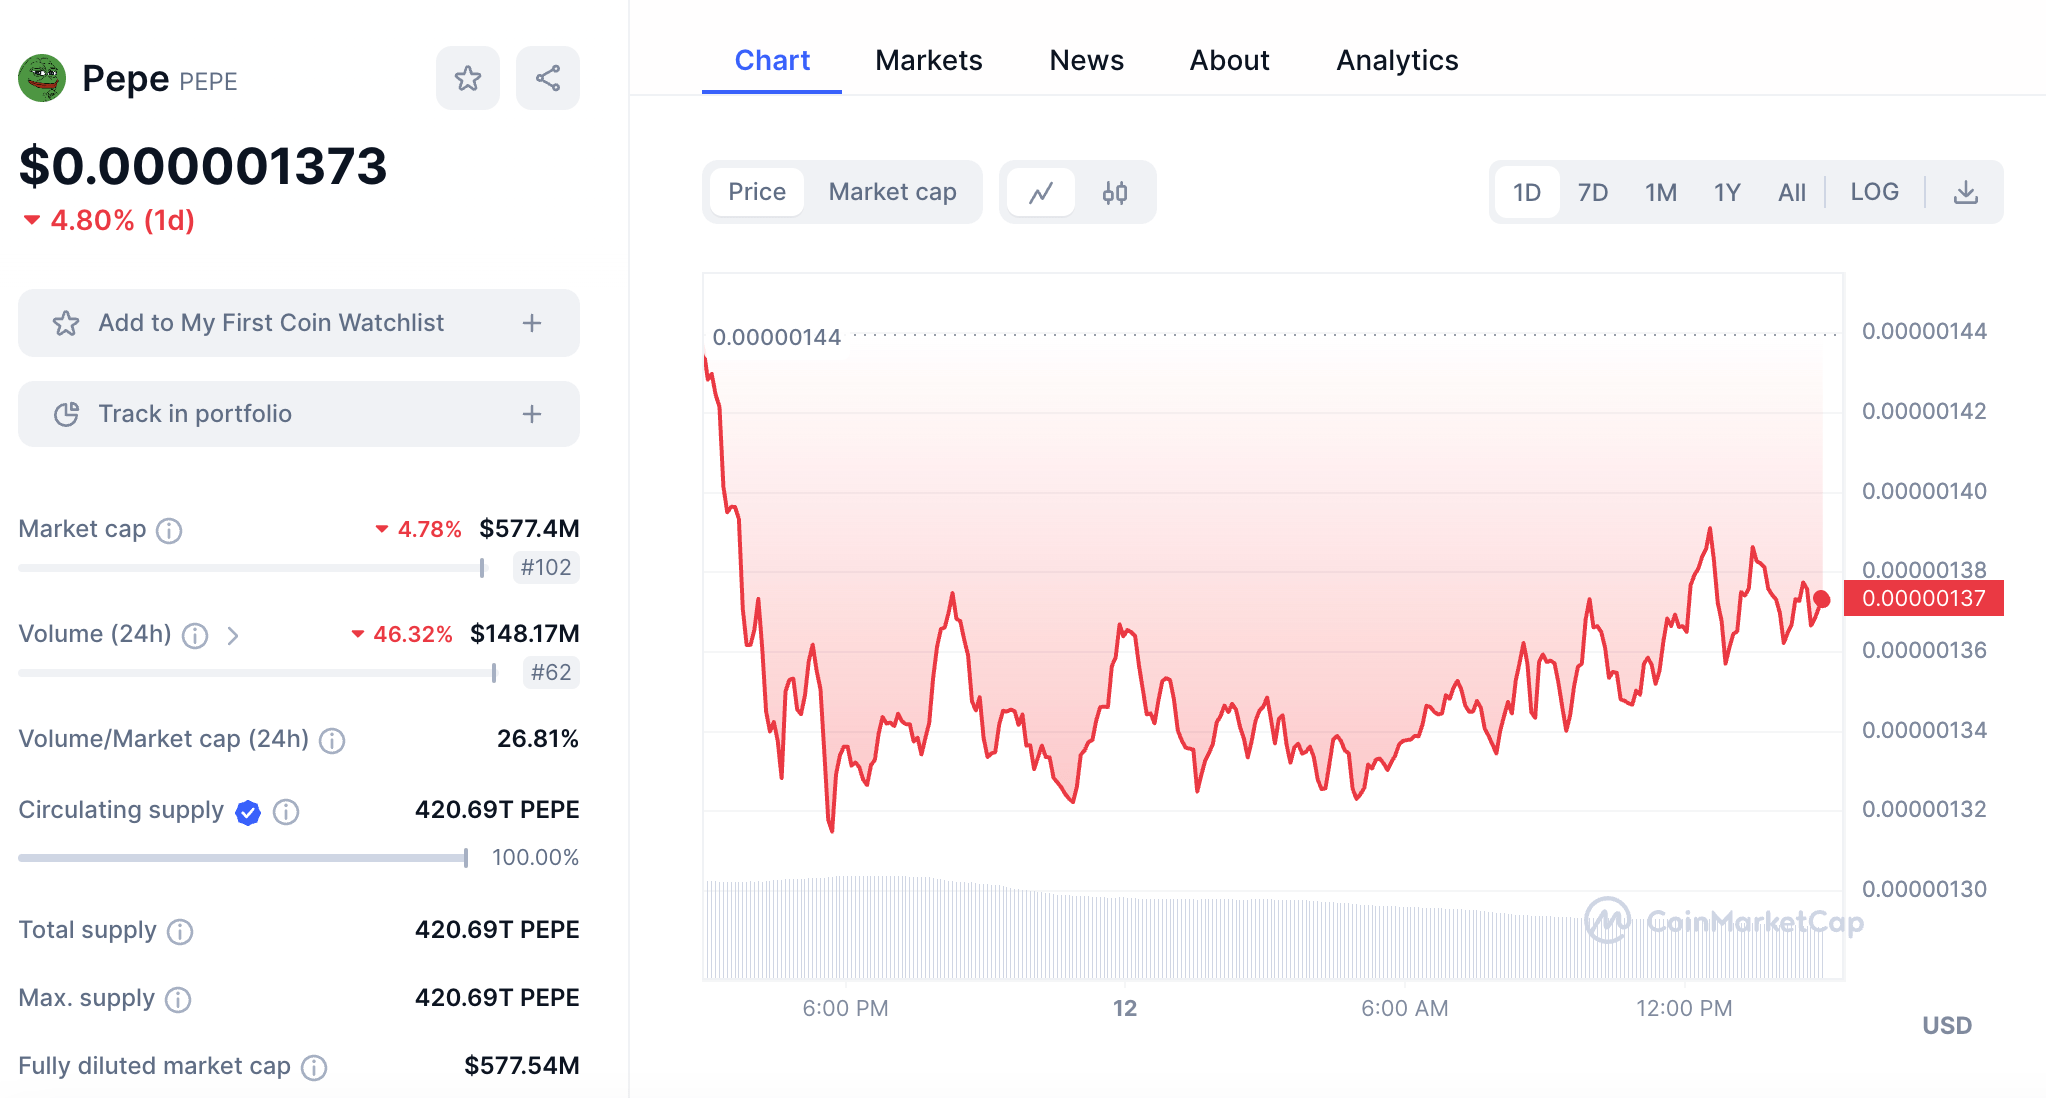
Task: Set chart range to 1Y
Action: click(x=1727, y=192)
